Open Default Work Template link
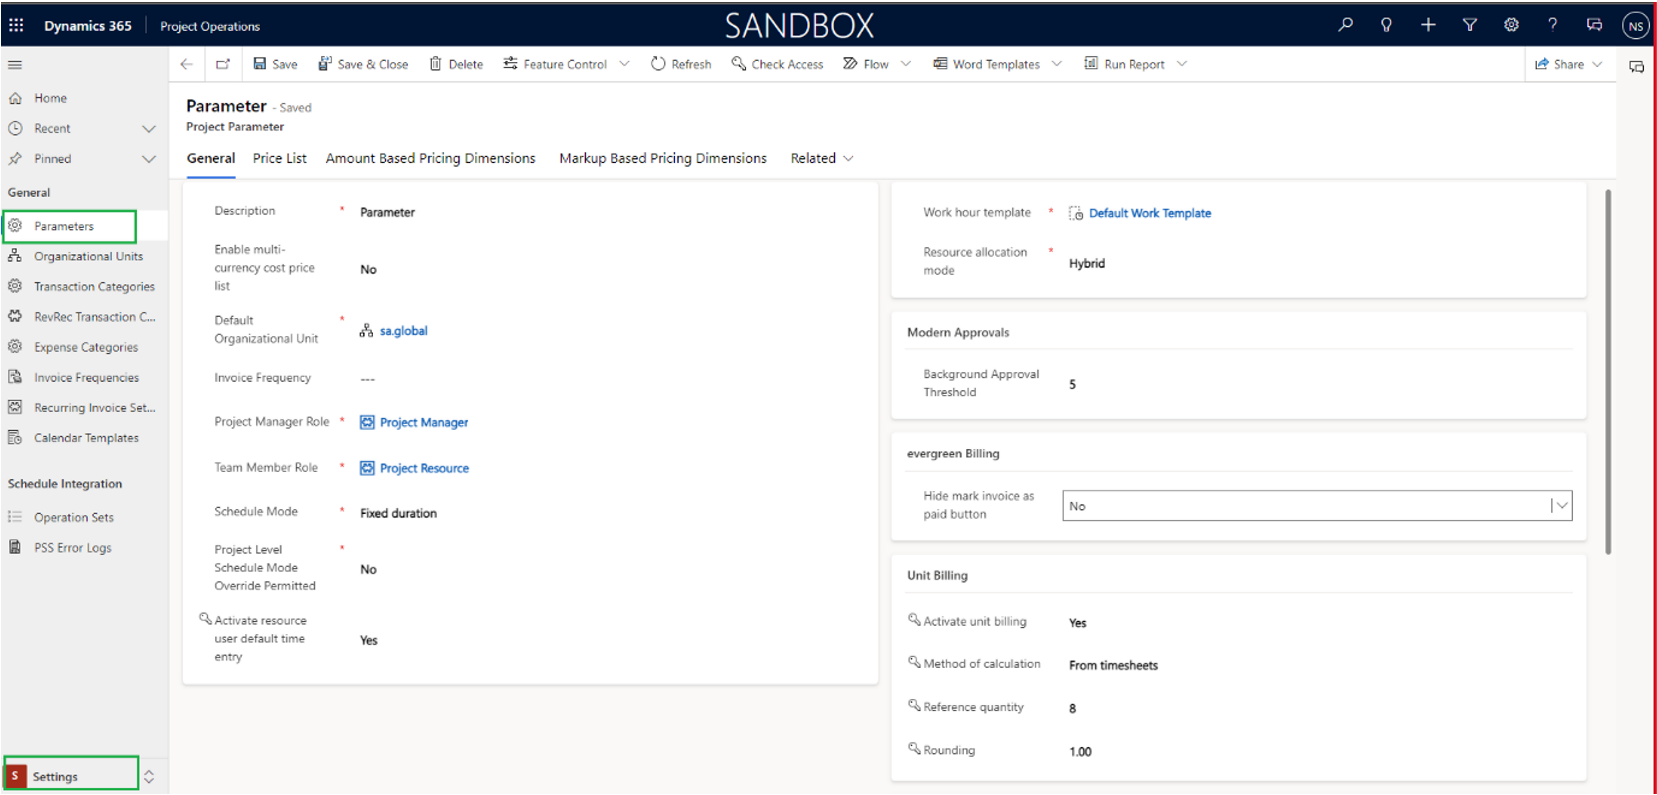This screenshot has height=795, width=1657. point(1150,213)
